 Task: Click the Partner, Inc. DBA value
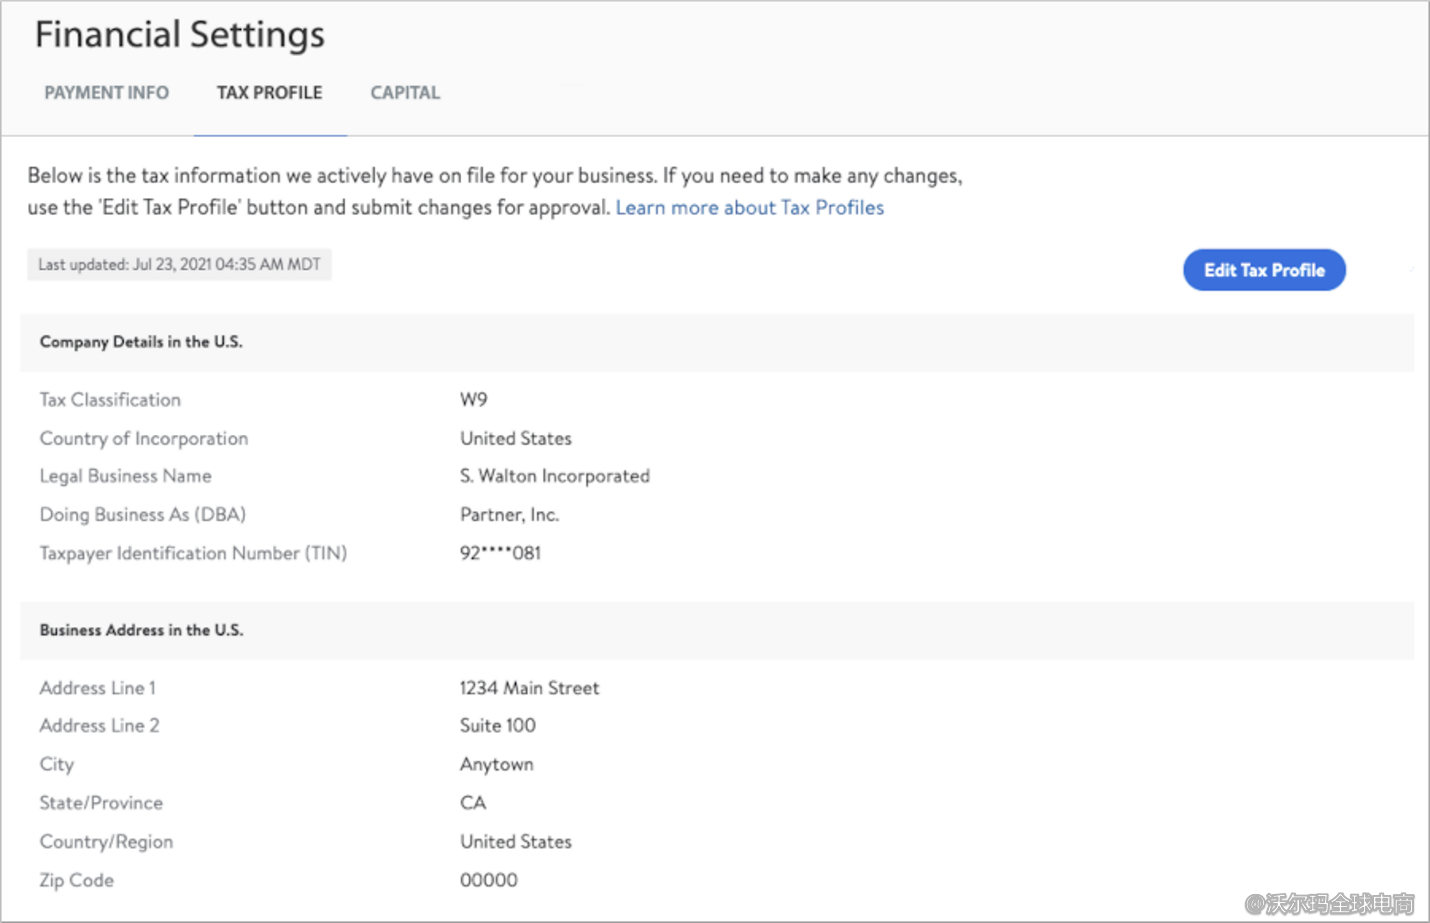point(509,515)
